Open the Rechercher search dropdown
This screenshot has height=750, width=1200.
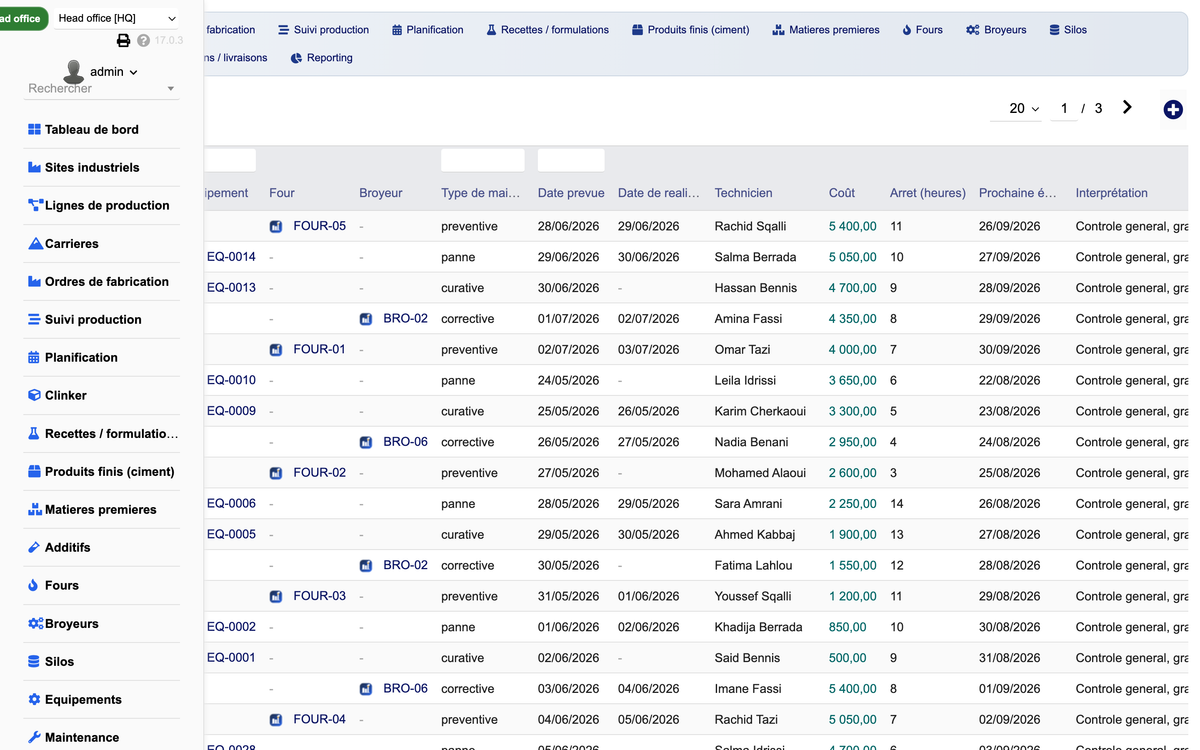pos(101,89)
